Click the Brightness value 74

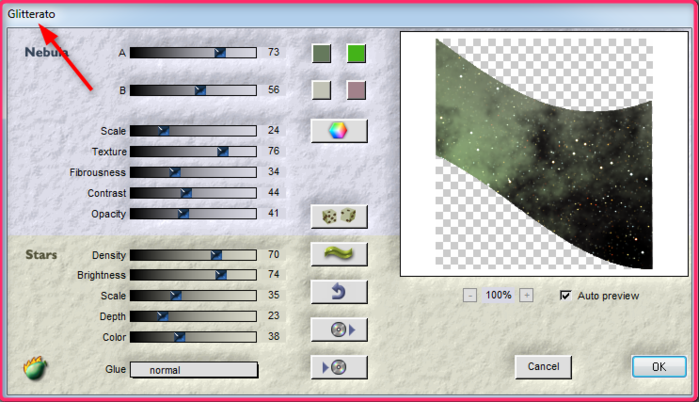274,275
